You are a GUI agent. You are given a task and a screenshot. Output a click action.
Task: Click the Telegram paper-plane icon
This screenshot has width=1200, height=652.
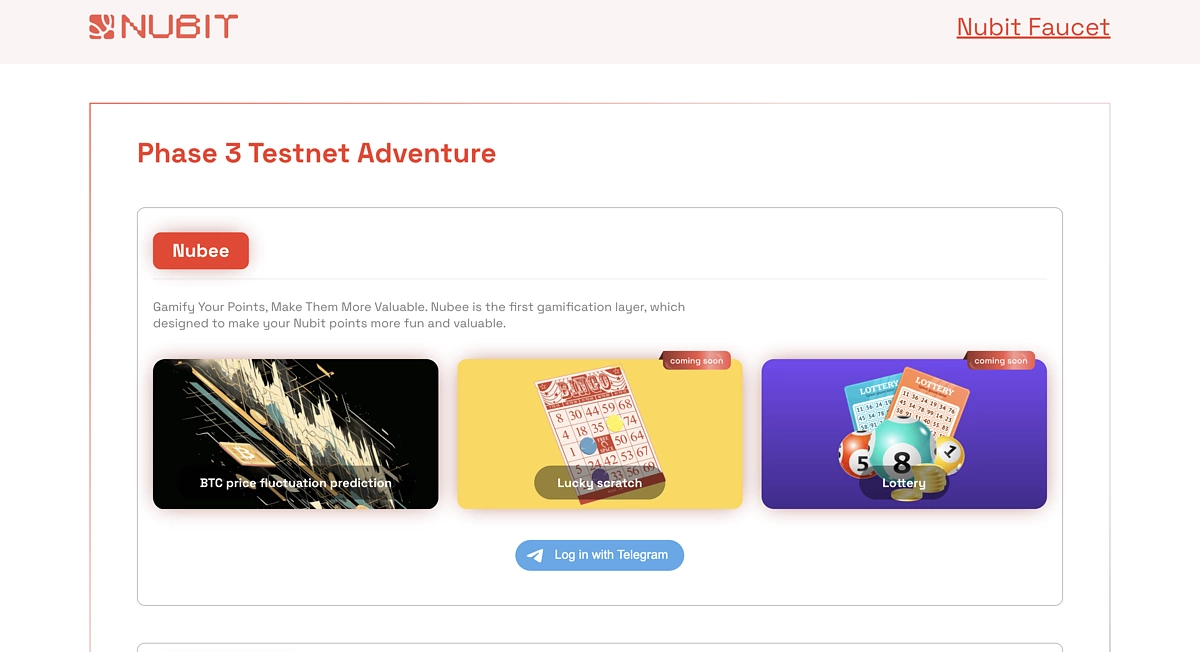(536, 555)
